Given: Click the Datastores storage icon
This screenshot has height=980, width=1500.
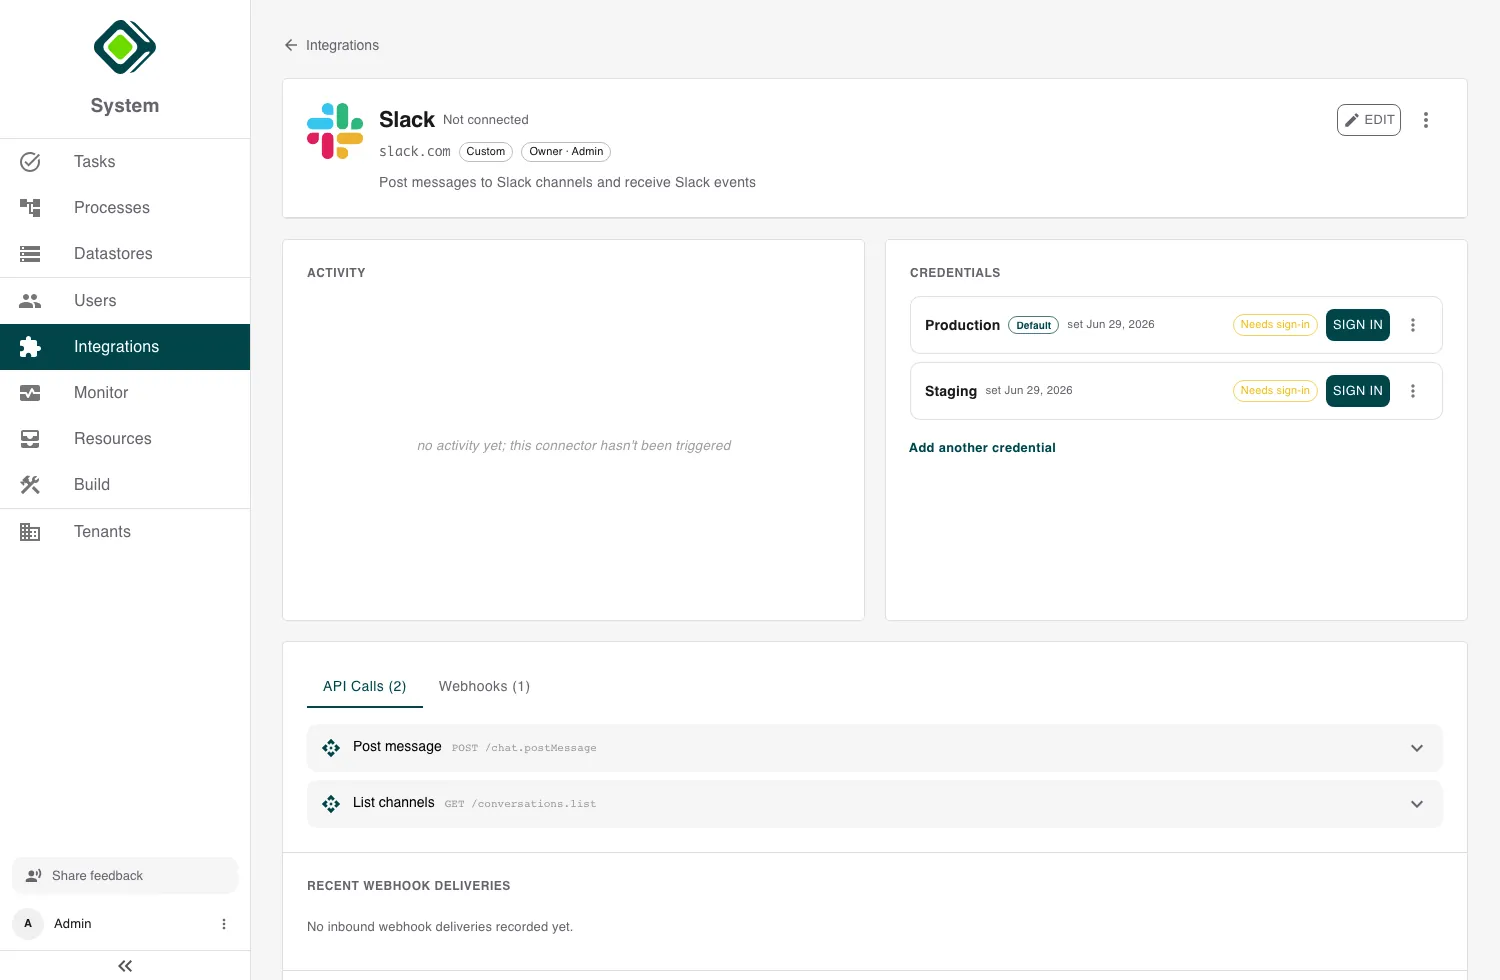Looking at the screenshot, I should (30, 254).
